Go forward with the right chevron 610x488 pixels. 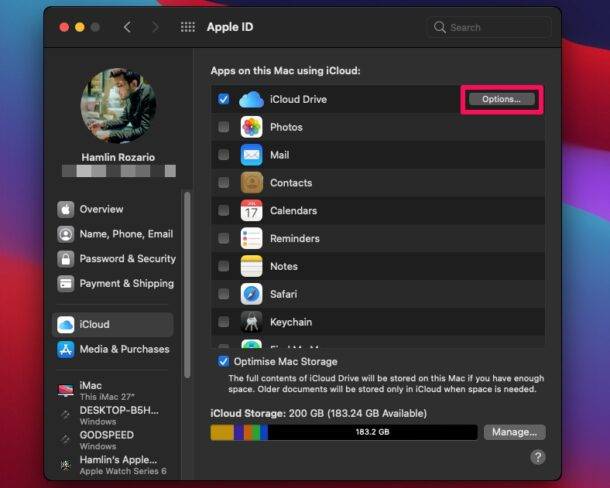pyautogui.click(x=155, y=27)
